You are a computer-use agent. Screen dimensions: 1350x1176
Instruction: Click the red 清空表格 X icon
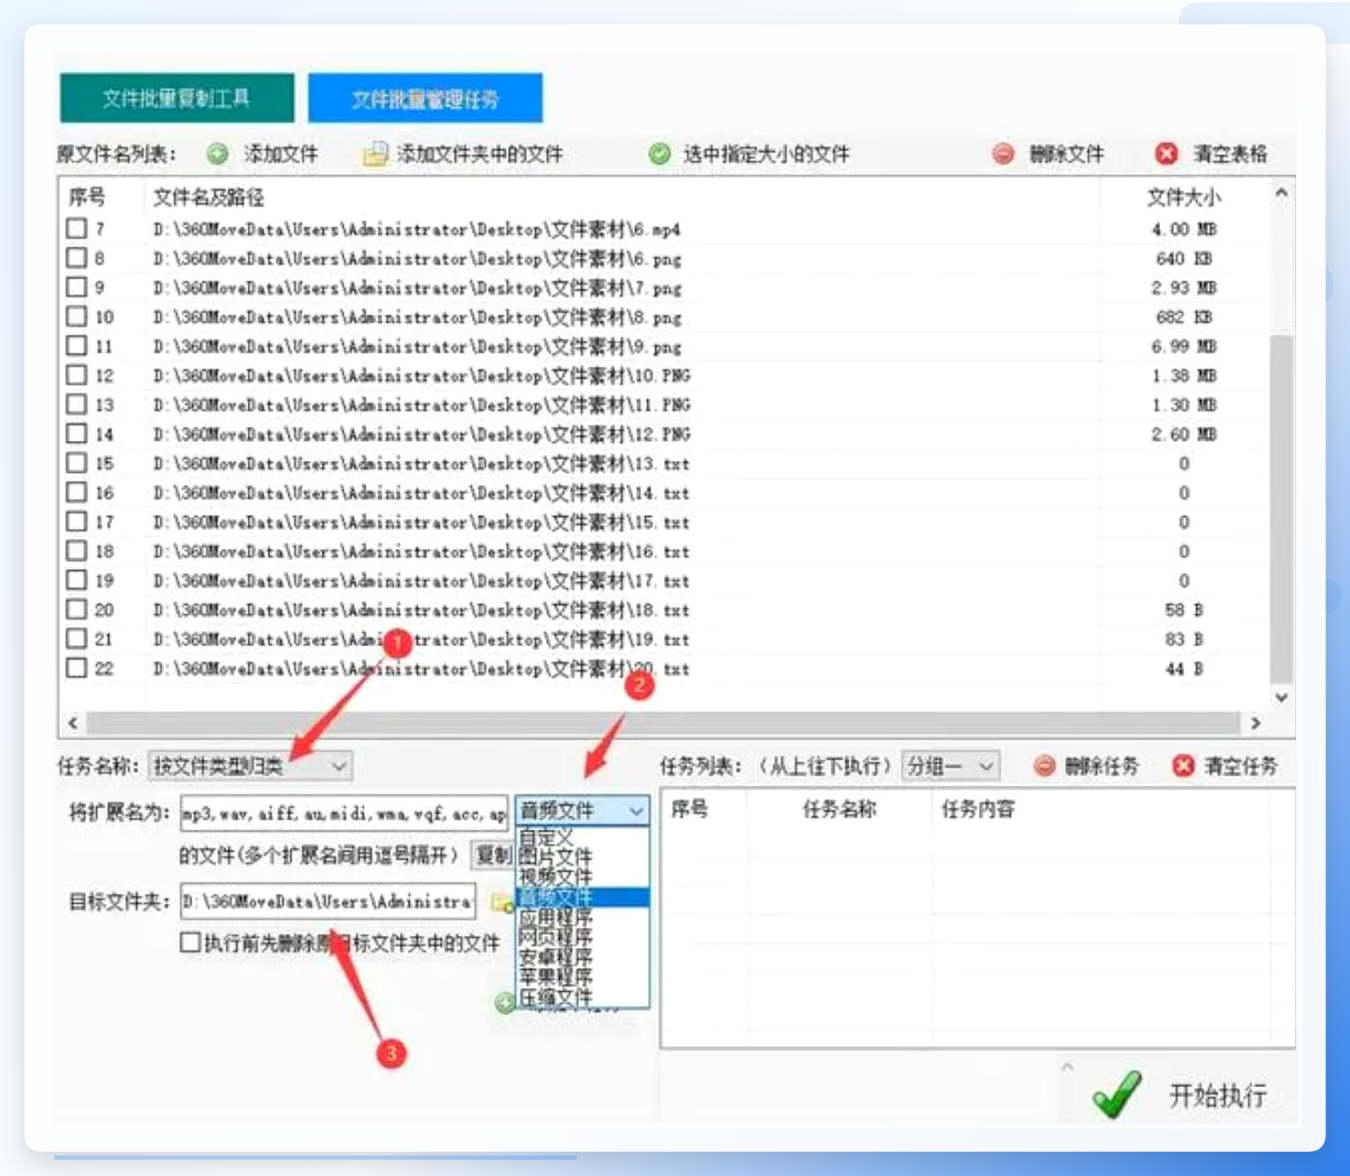click(x=1166, y=154)
